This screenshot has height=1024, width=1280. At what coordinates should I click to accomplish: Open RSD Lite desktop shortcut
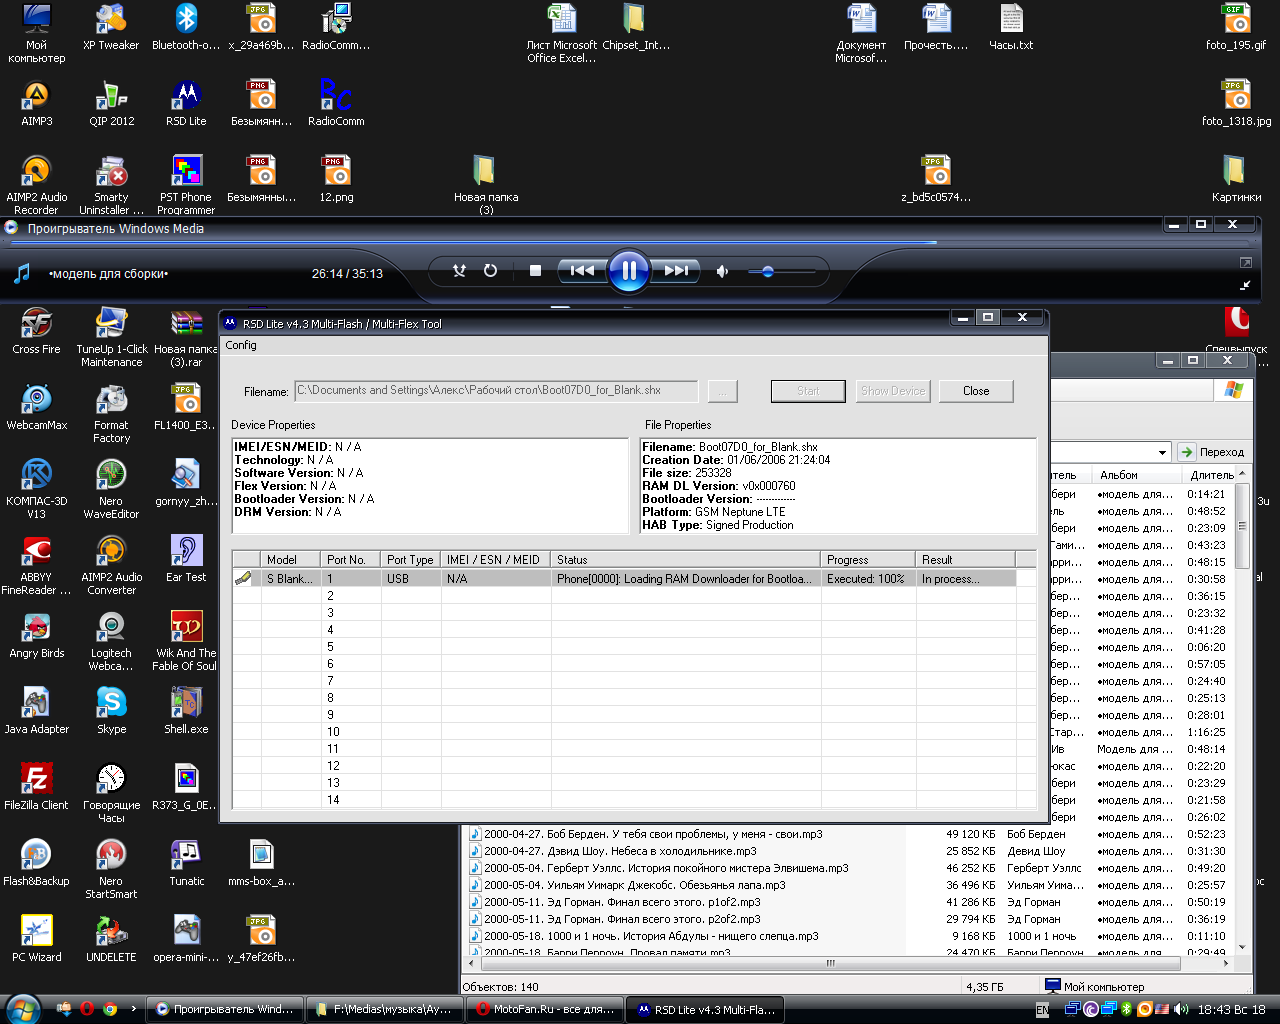pyautogui.click(x=186, y=103)
